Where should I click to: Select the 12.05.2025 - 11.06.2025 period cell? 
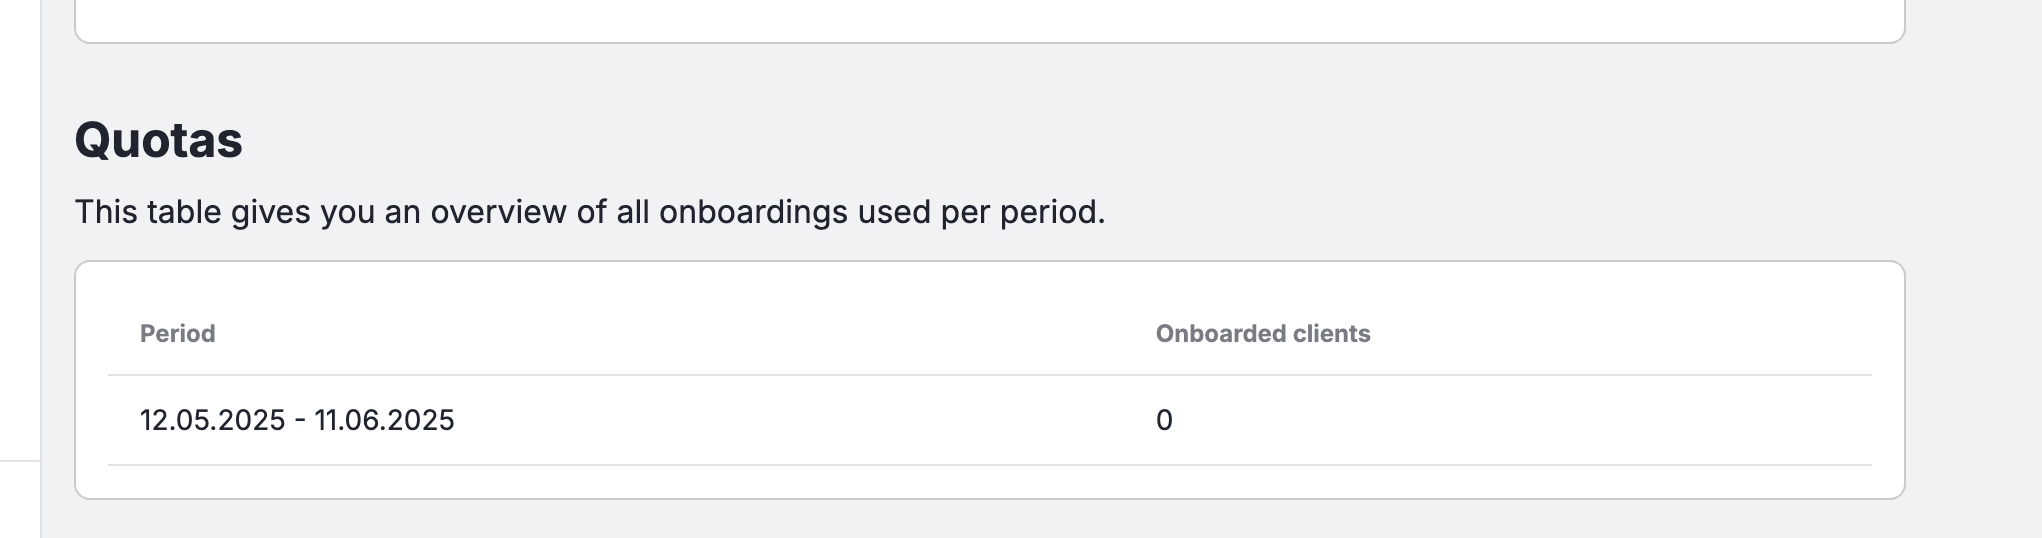pyautogui.click(x=297, y=420)
